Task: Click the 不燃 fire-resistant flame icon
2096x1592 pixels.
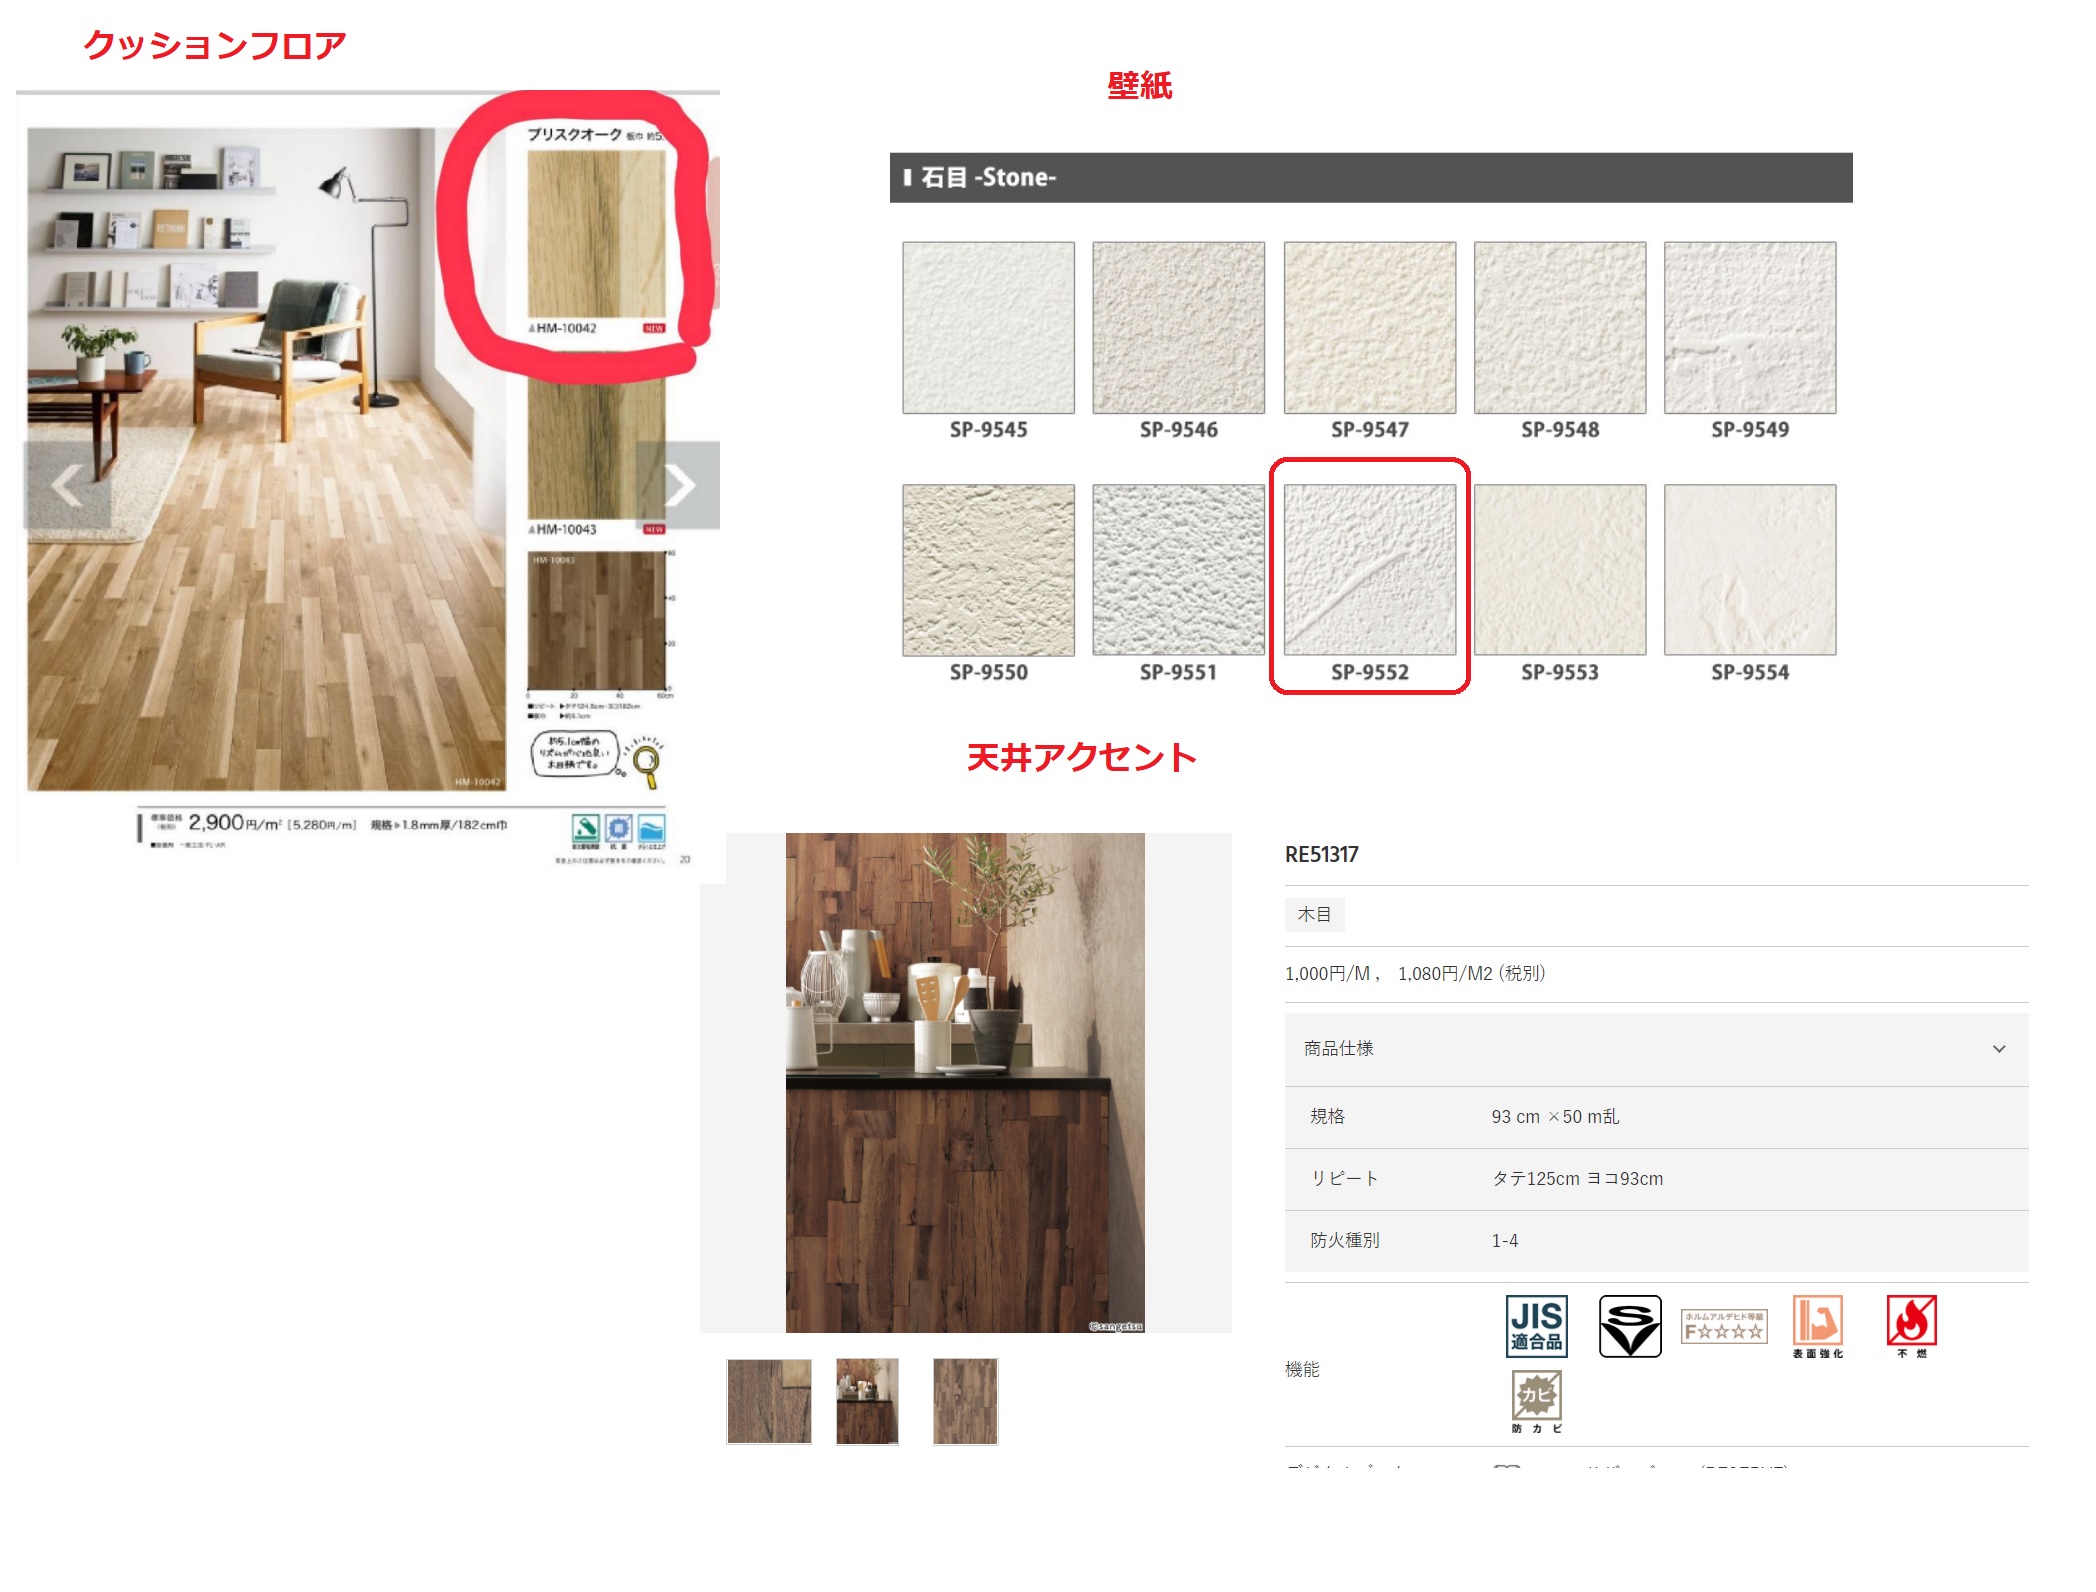Action: [x=1910, y=1322]
